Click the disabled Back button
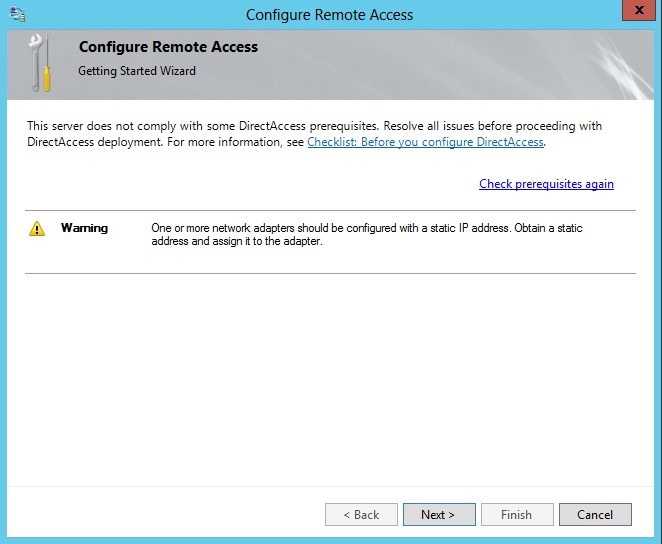 coord(361,514)
